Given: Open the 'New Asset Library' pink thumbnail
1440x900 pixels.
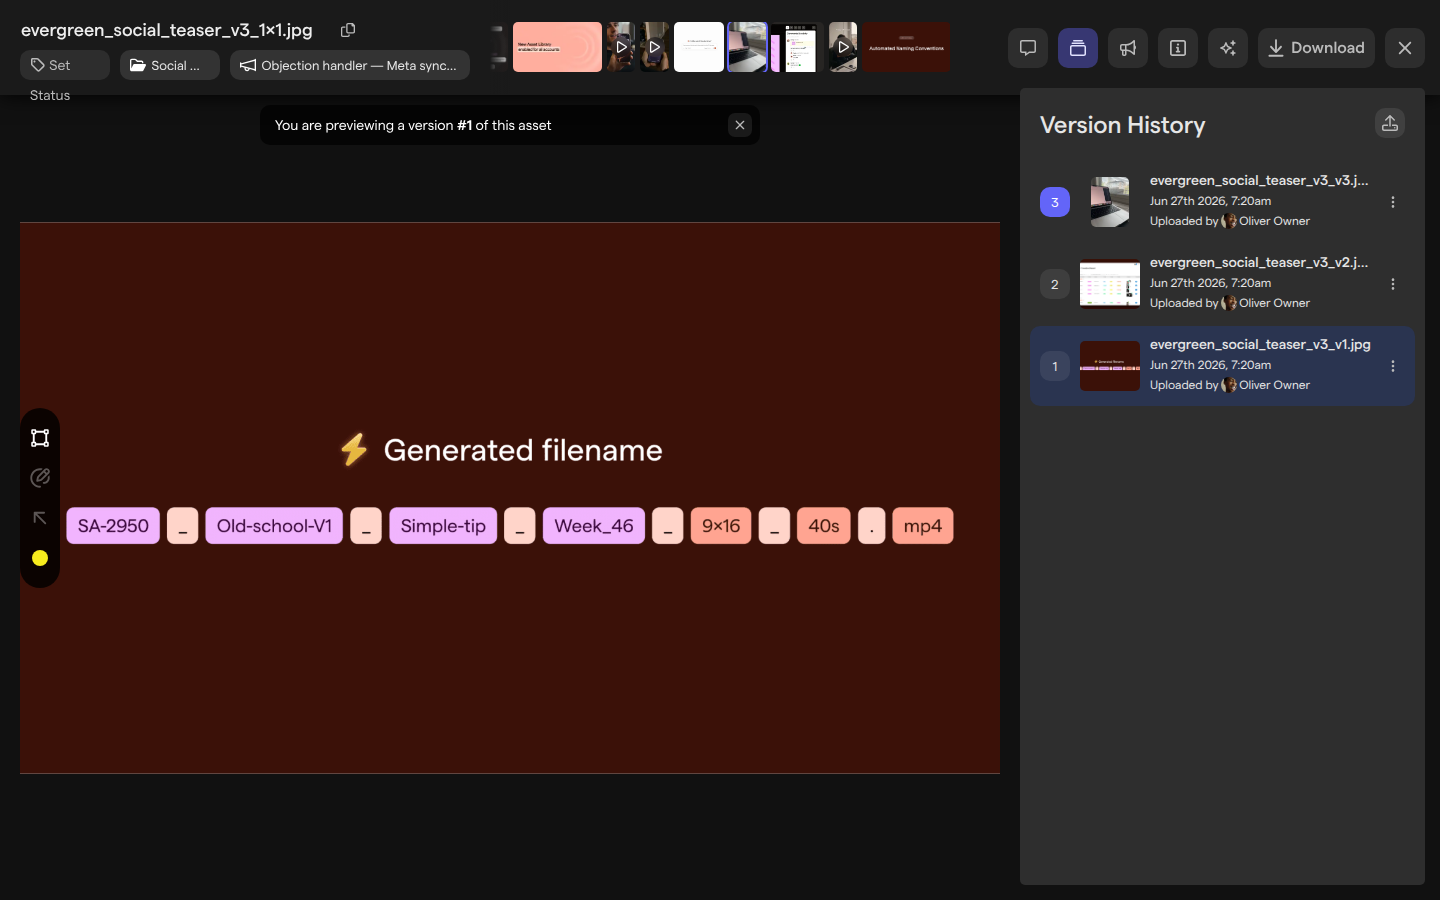Looking at the screenshot, I should coord(557,47).
